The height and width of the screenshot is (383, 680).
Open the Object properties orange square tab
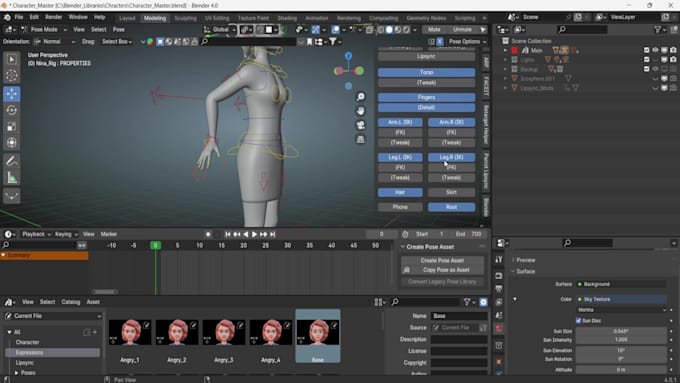499,362
